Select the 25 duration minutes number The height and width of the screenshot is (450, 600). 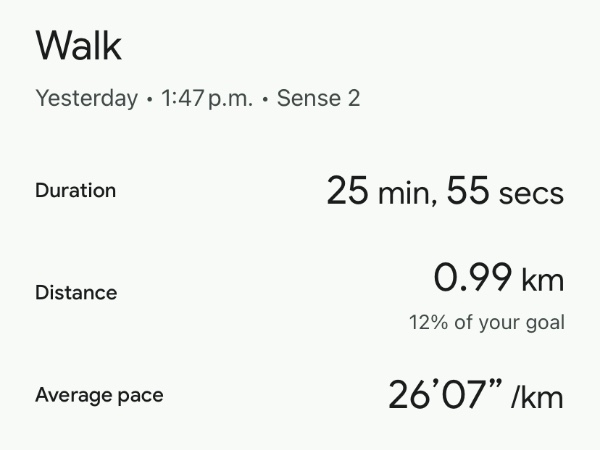click(x=347, y=190)
